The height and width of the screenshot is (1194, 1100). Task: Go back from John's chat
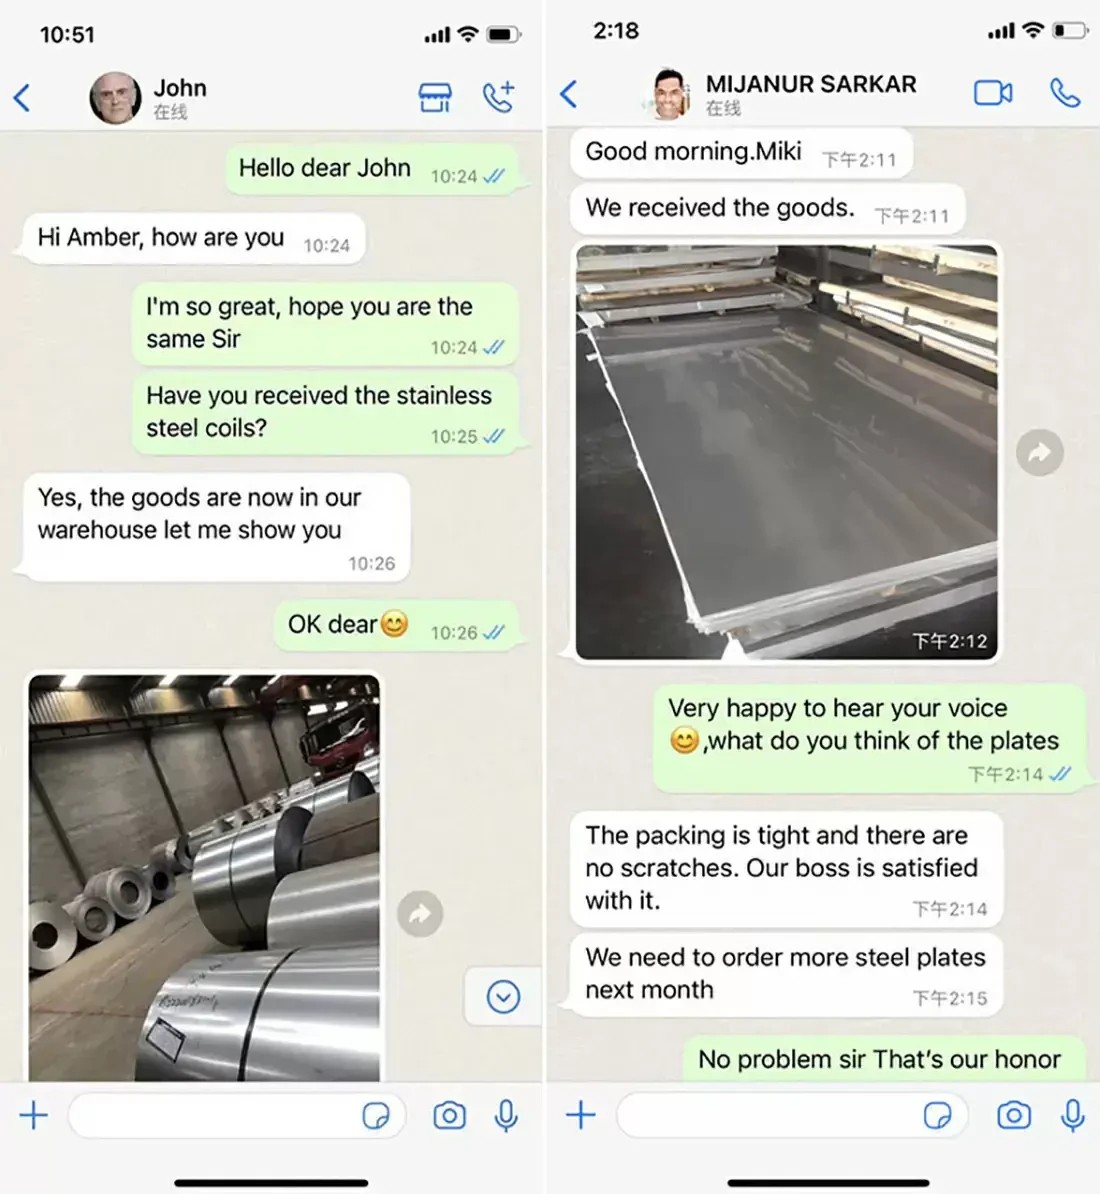coord(22,97)
